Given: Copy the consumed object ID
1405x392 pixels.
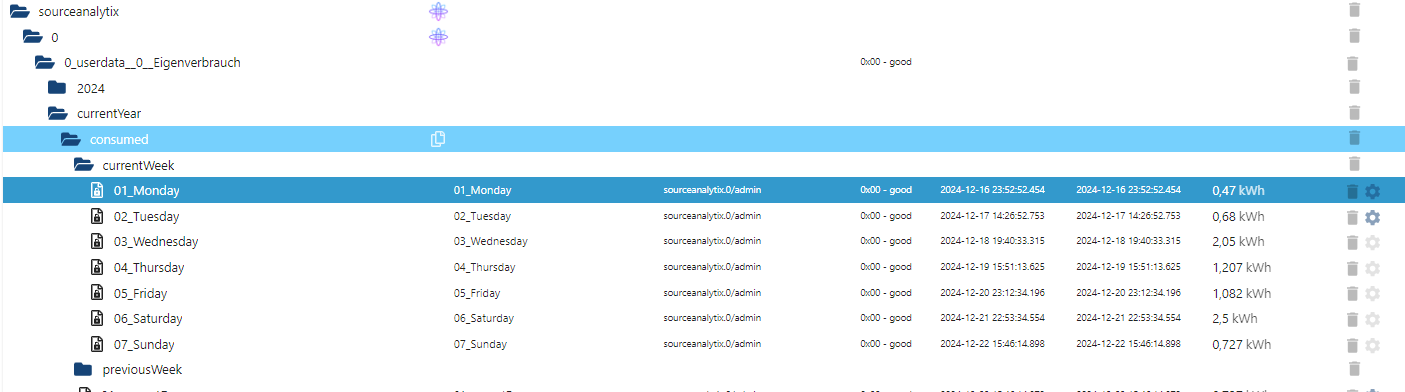Looking at the screenshot, I should pyautogui.click(x=437, y=139).
